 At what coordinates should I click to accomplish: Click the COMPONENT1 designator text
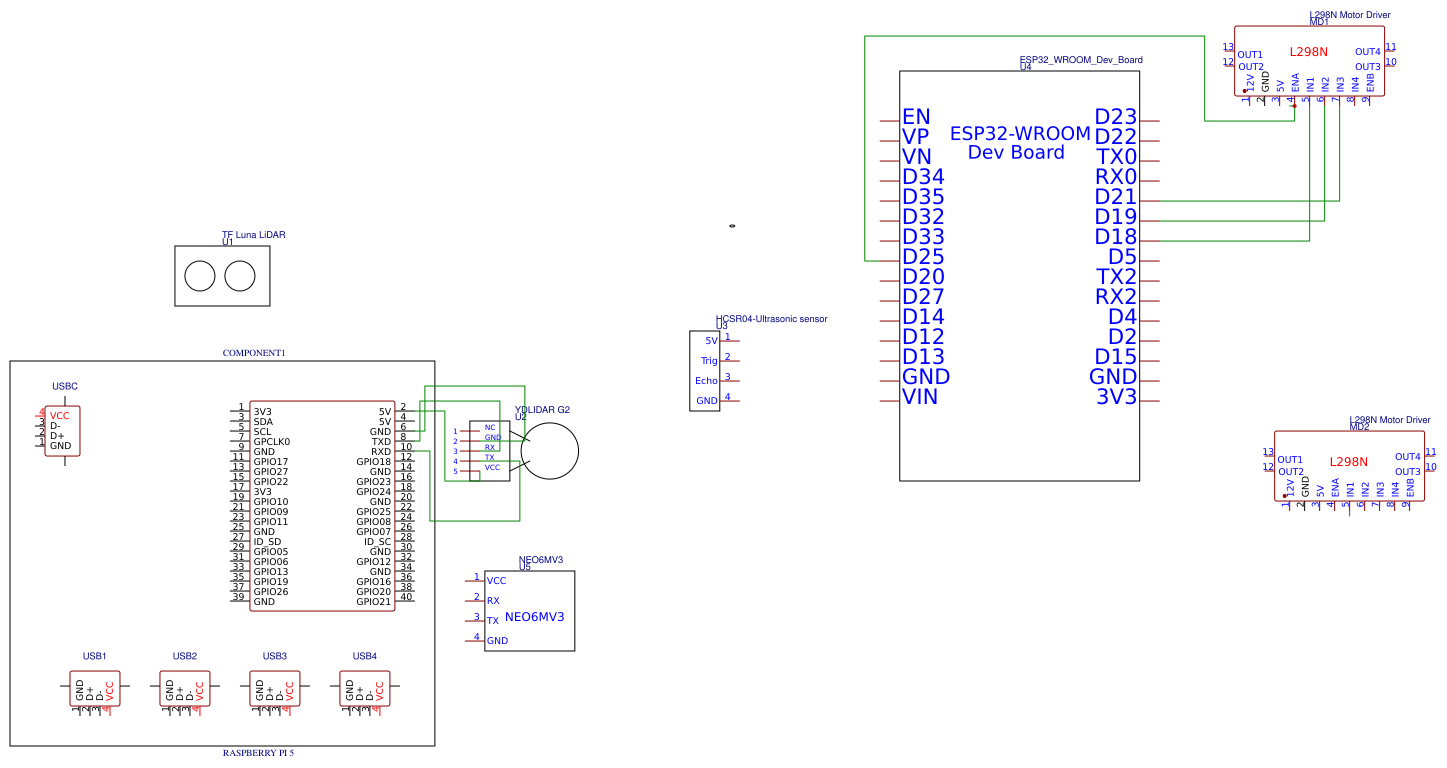(254, 353)
